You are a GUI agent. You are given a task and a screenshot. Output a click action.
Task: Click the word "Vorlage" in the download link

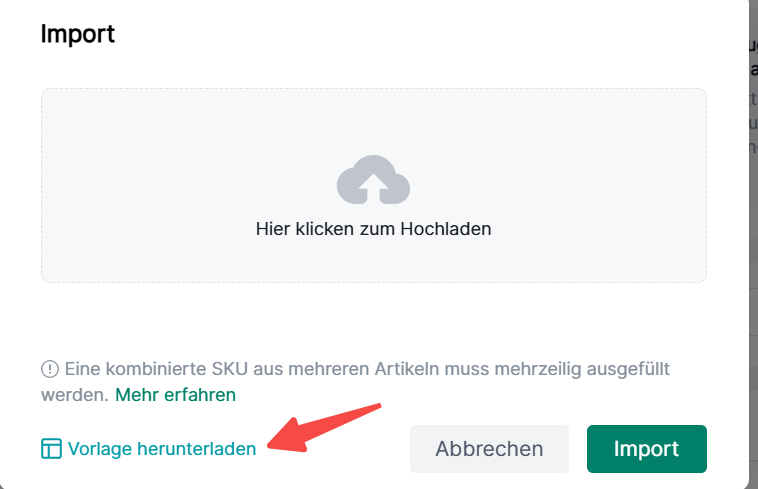pos(98,449)
